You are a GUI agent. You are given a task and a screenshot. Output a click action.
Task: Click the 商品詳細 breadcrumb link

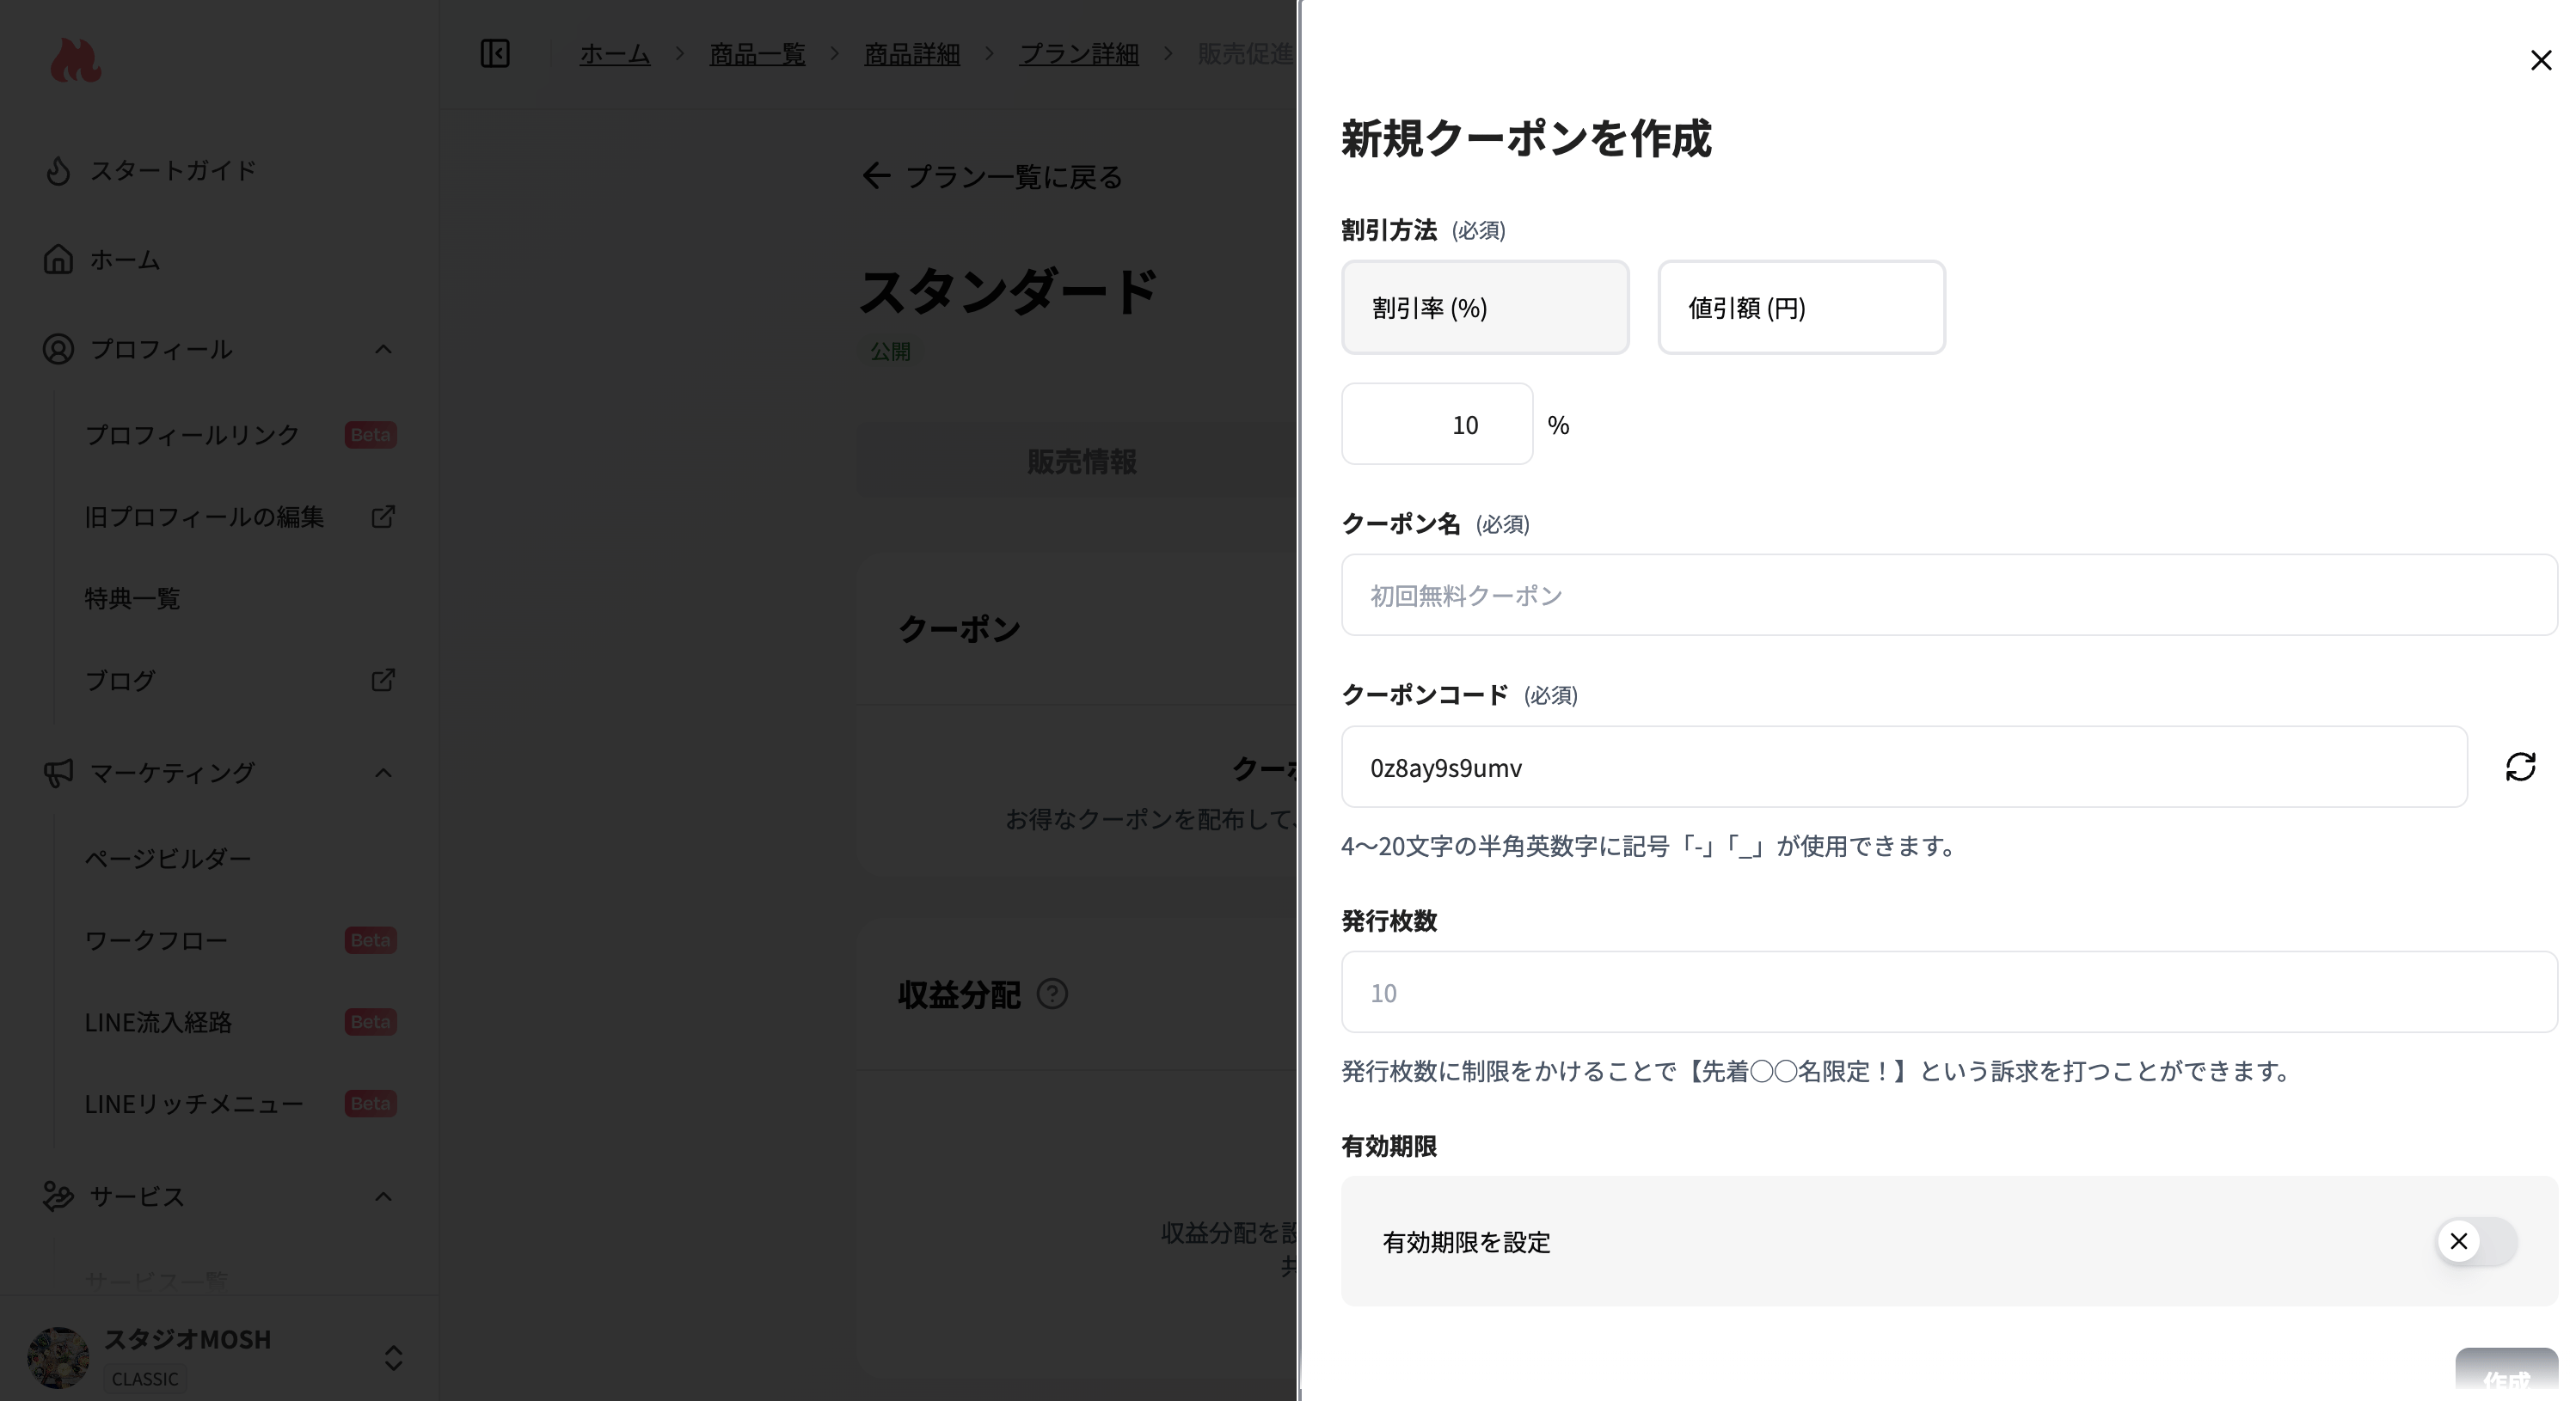912,54
